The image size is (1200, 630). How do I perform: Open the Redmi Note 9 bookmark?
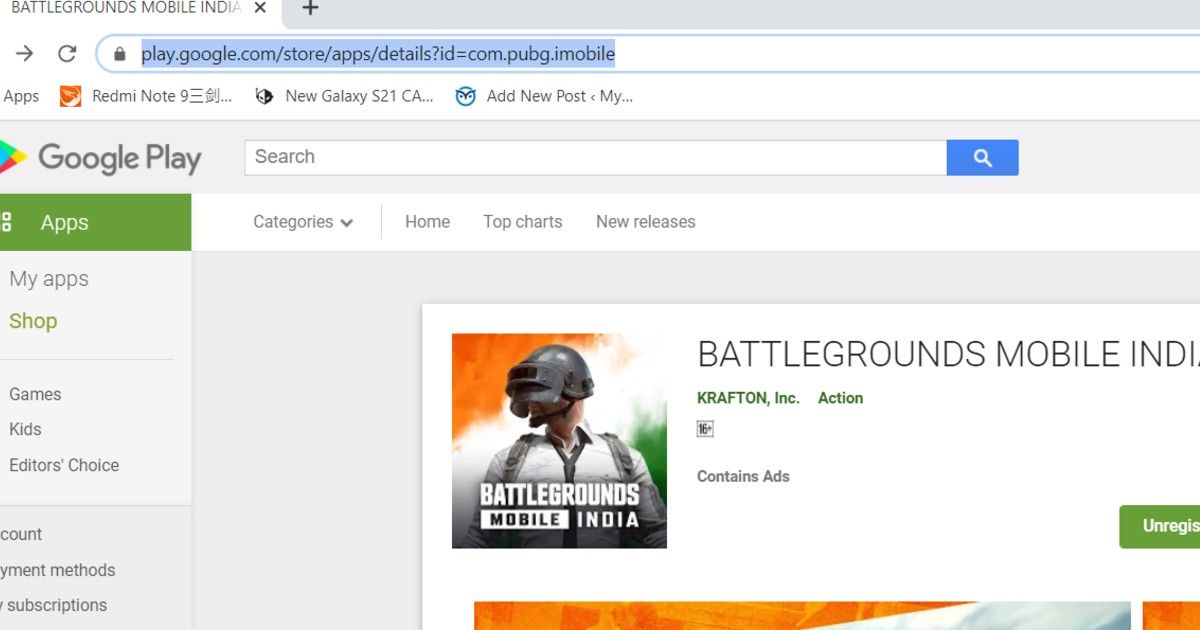coord(146,96)
